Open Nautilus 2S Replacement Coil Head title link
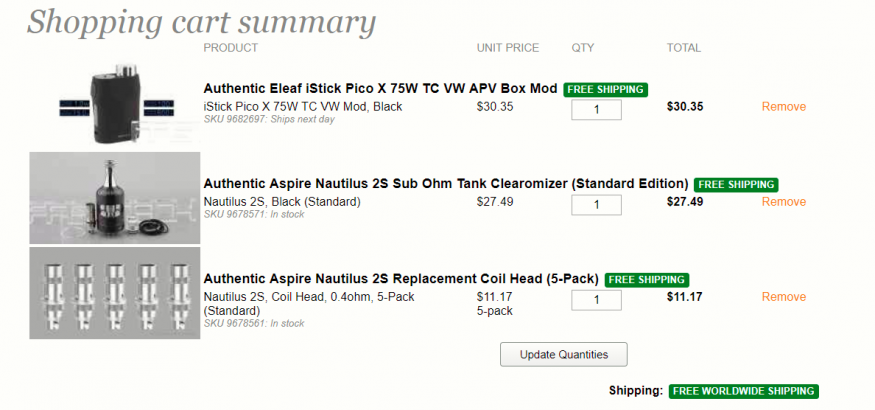Screen dimensions: 875x410 (x=401, y=278)
